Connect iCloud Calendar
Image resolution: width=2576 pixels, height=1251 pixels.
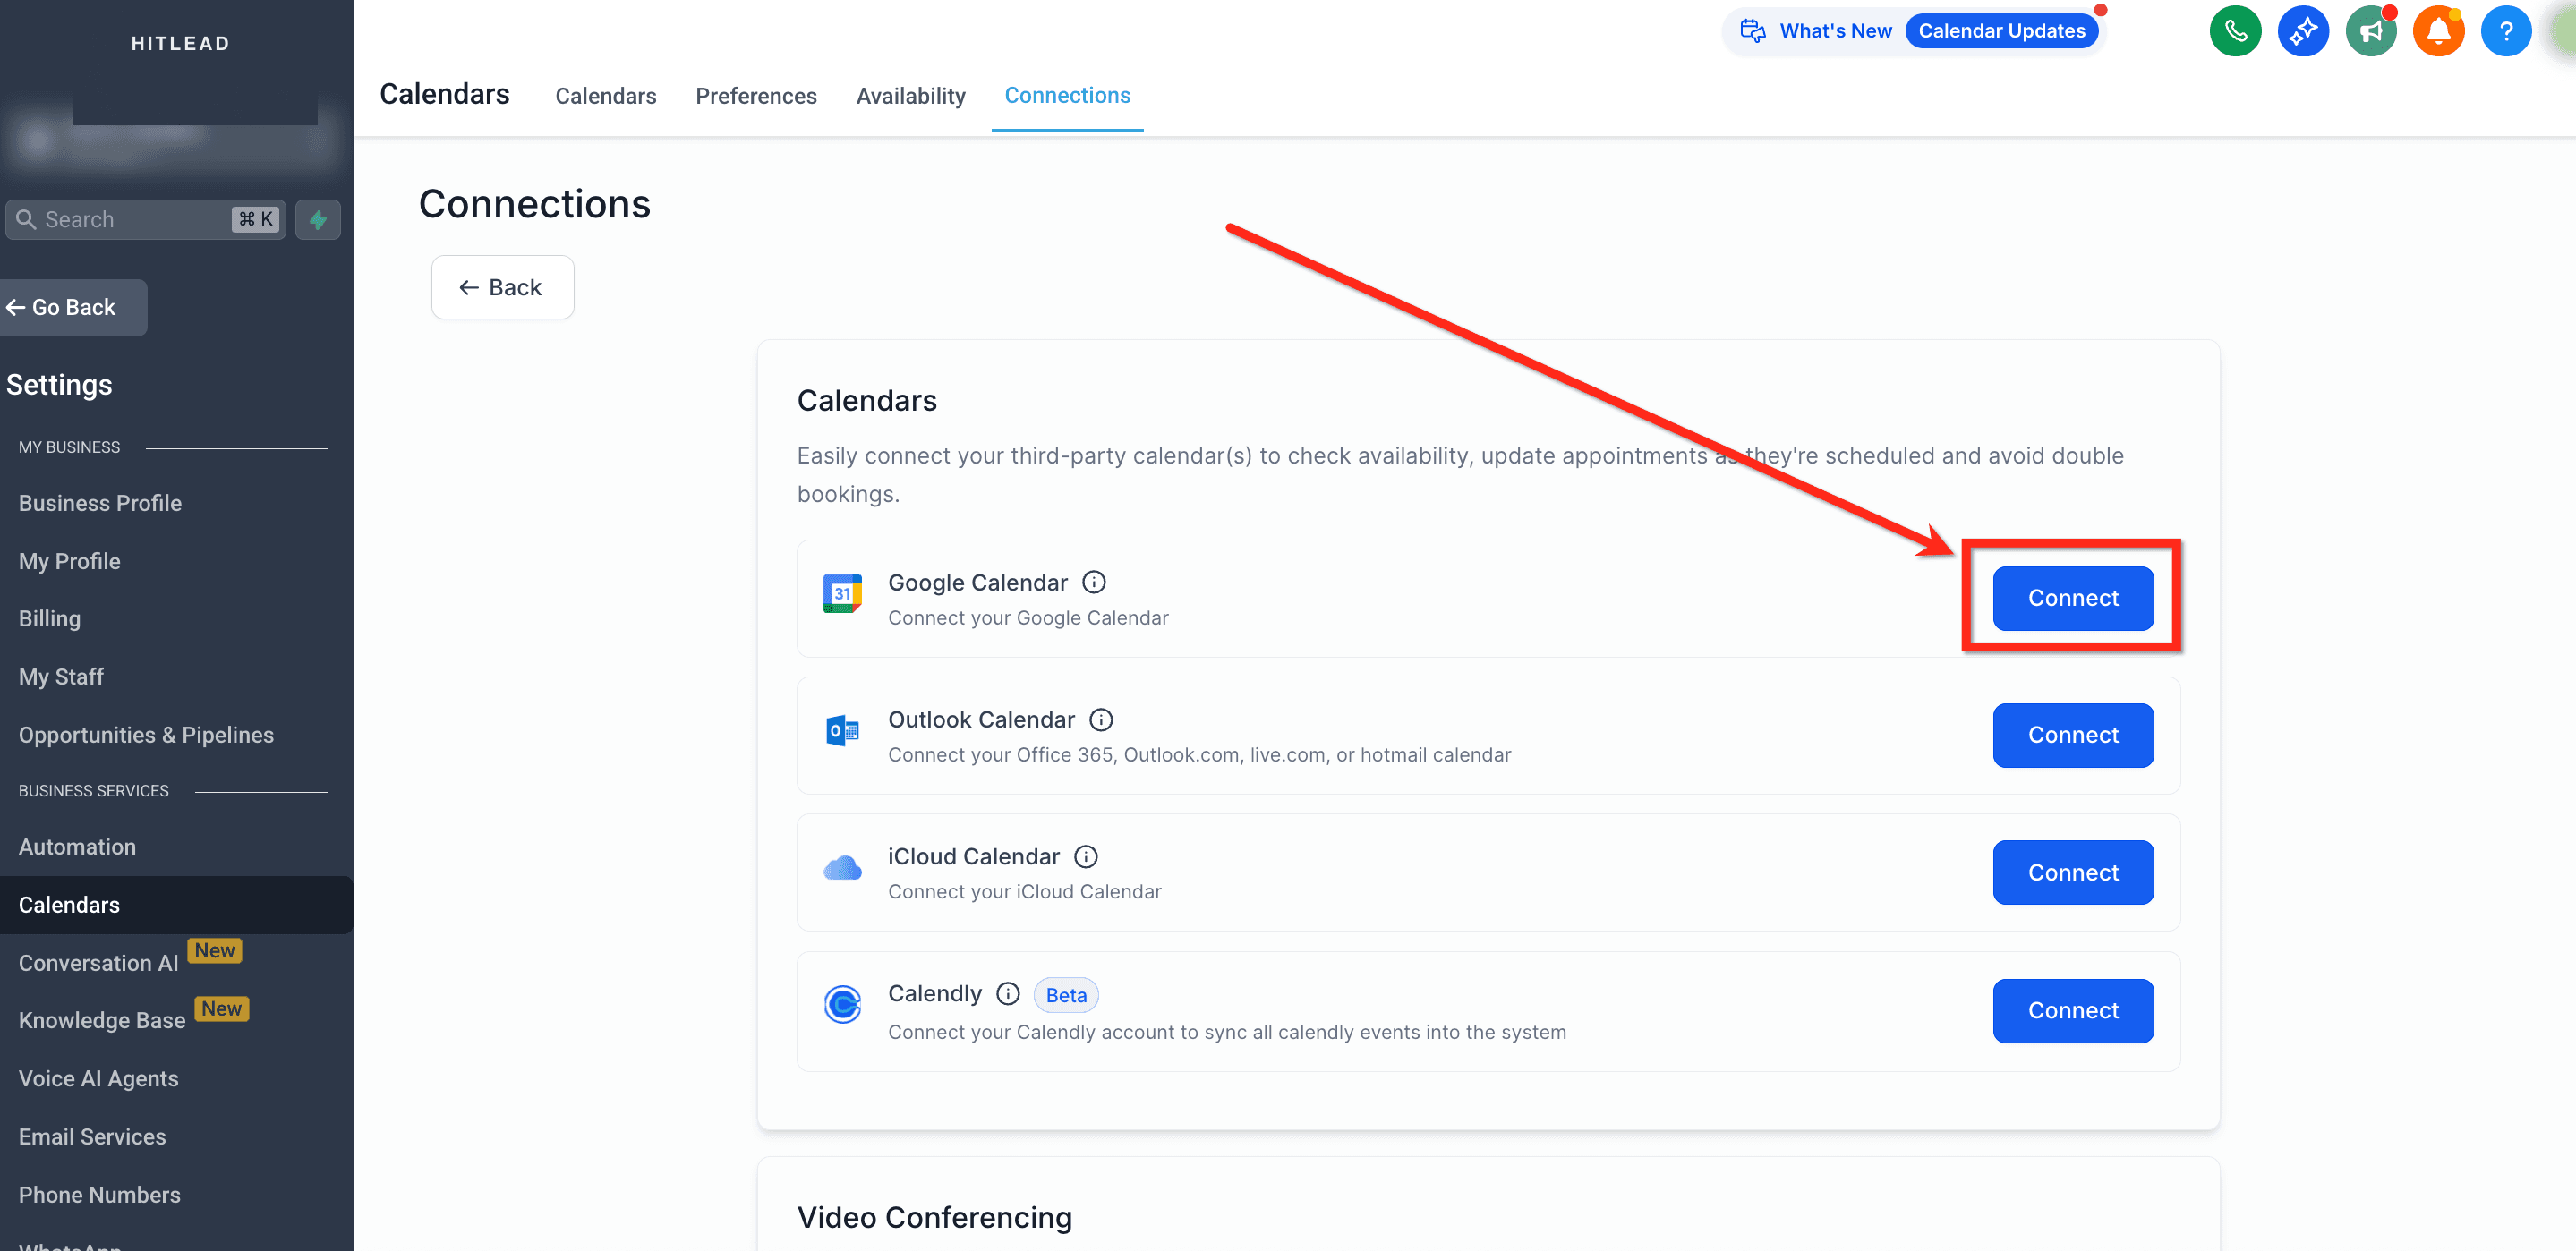[2072, 872]
